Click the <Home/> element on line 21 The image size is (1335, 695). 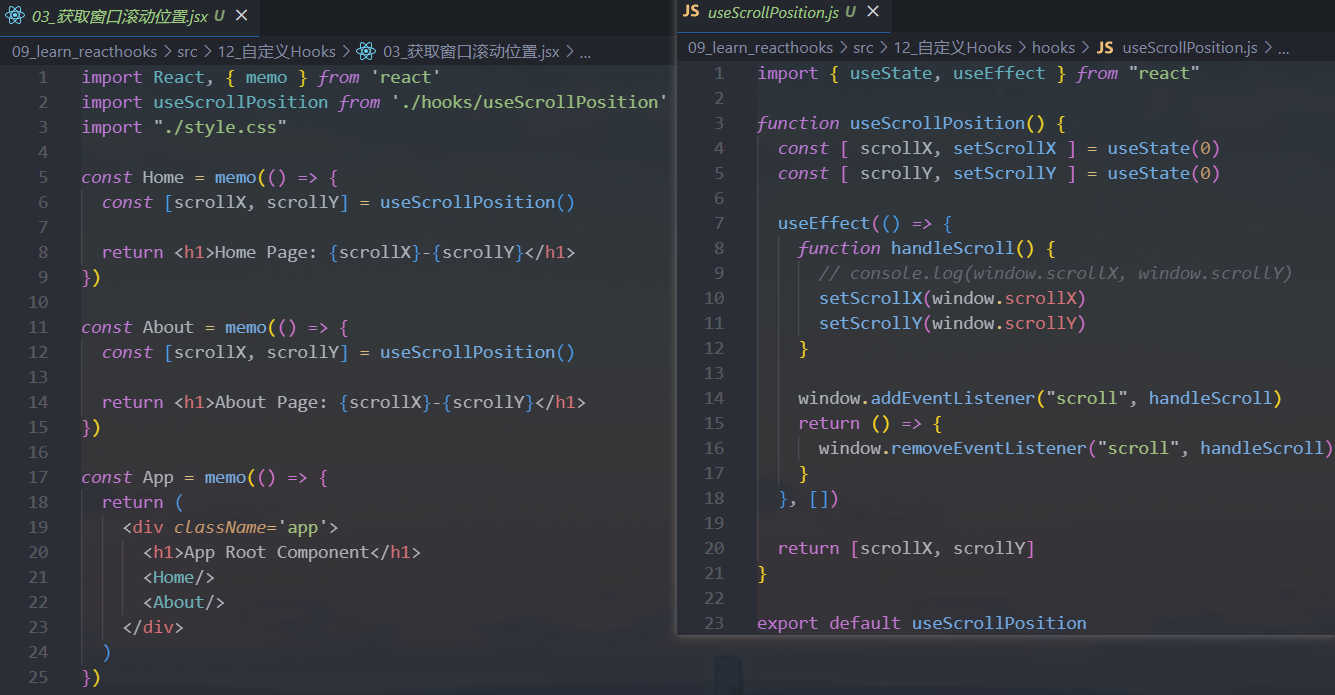click(x=179, y=577)
